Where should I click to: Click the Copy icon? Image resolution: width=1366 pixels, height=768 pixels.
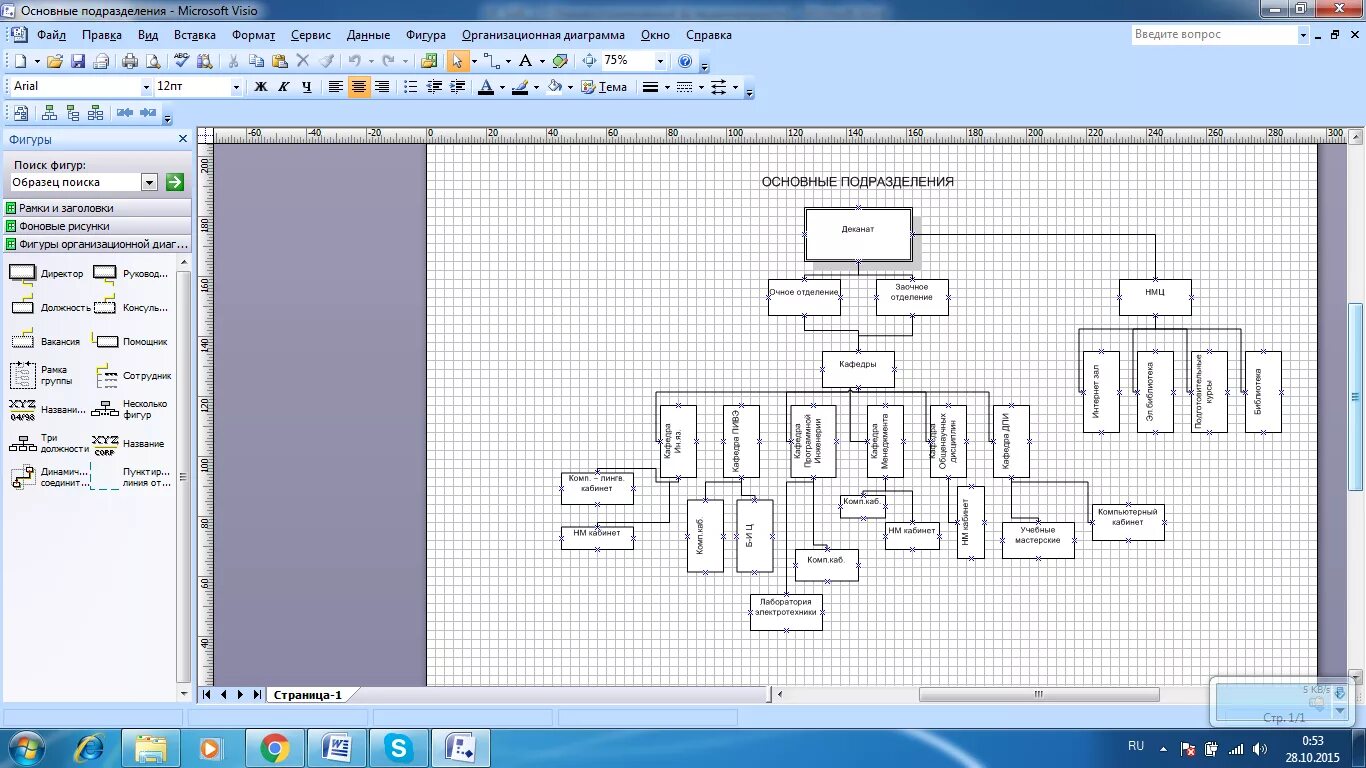pos(257,61)
